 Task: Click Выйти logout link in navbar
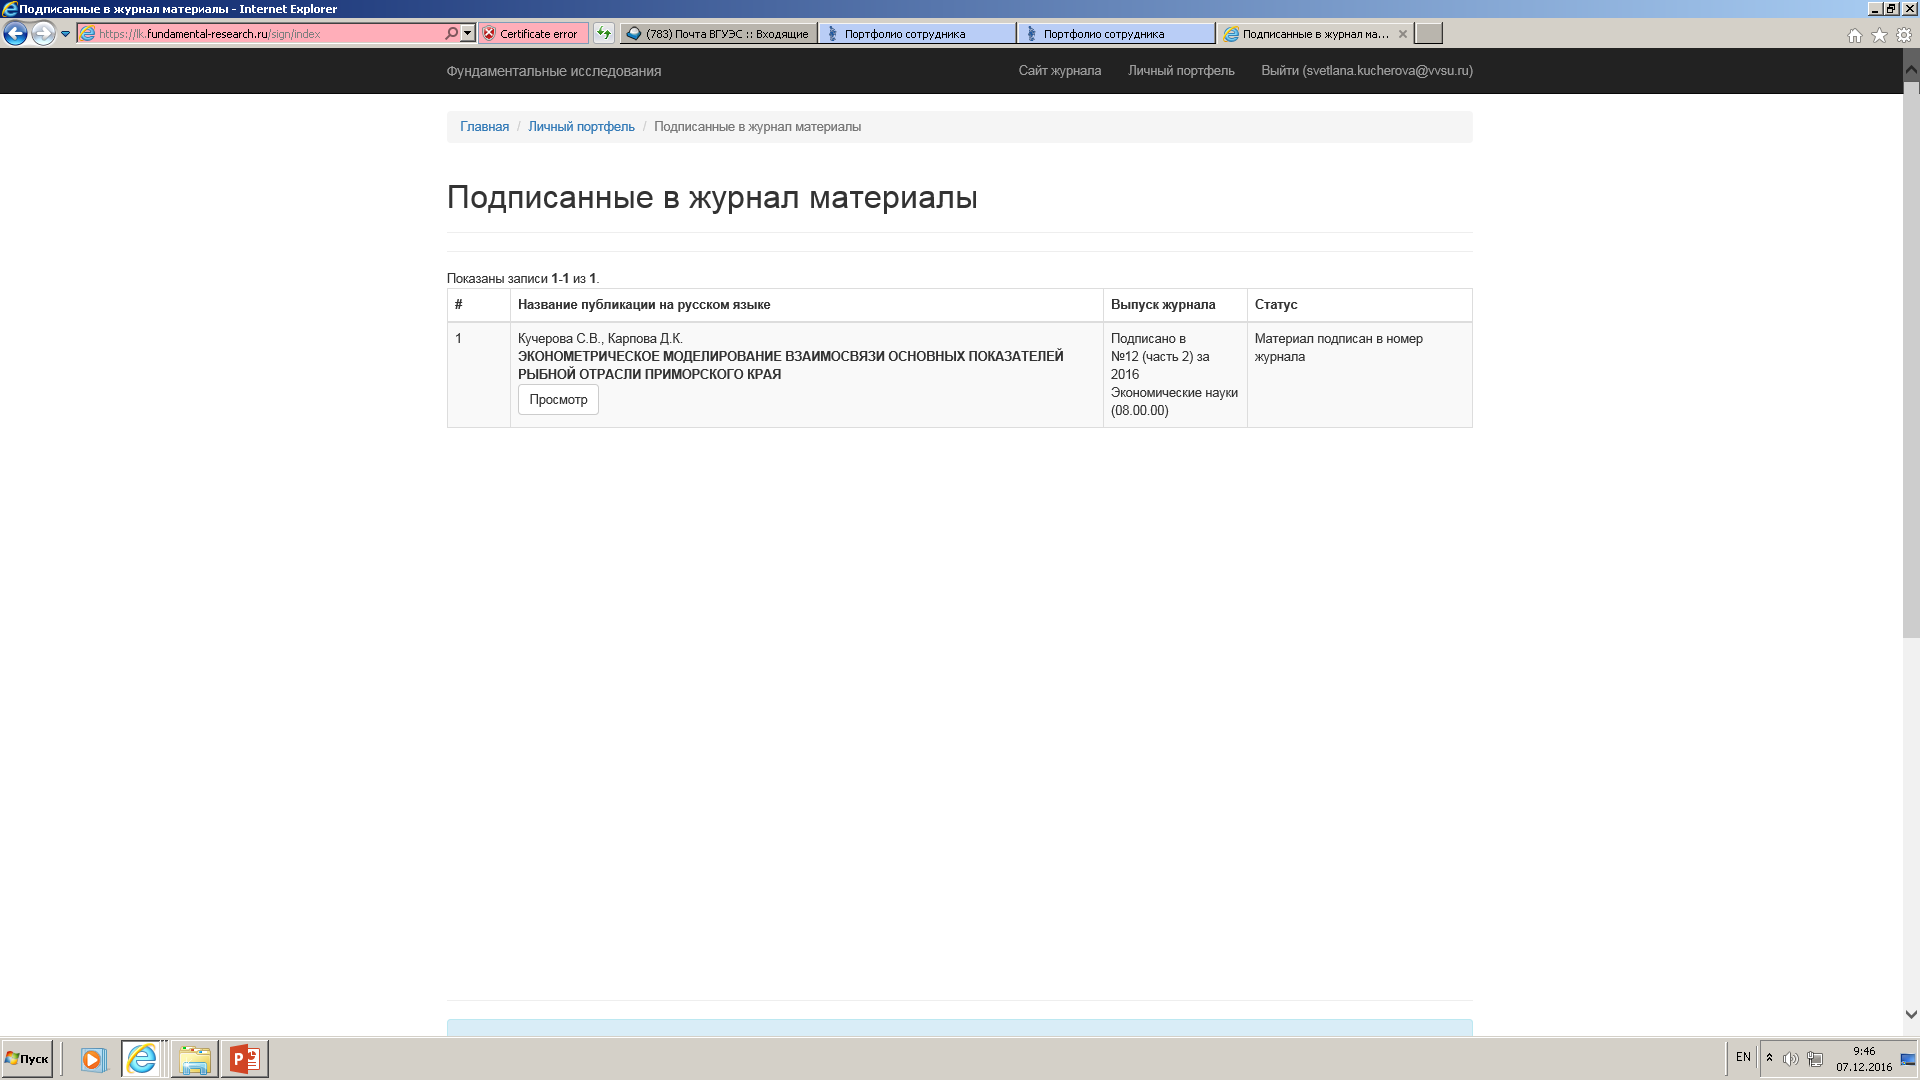tap(1366, 70)
